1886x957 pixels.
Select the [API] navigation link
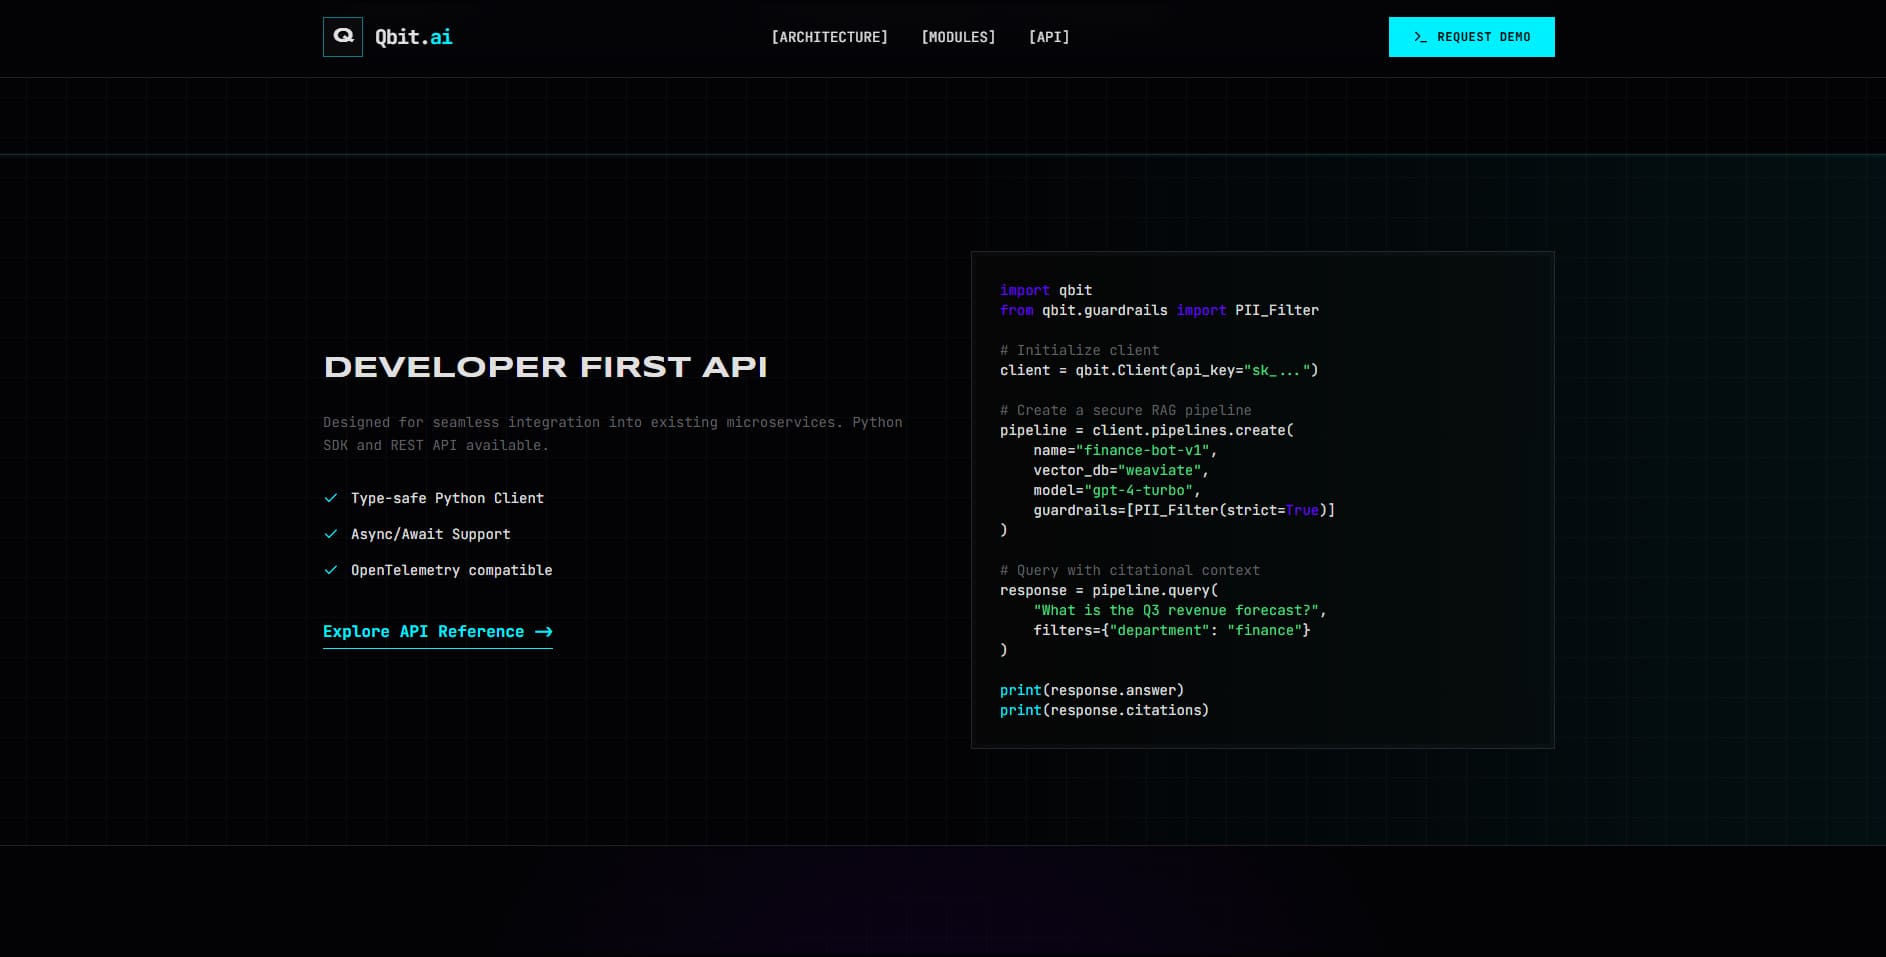coord(1049,37)
